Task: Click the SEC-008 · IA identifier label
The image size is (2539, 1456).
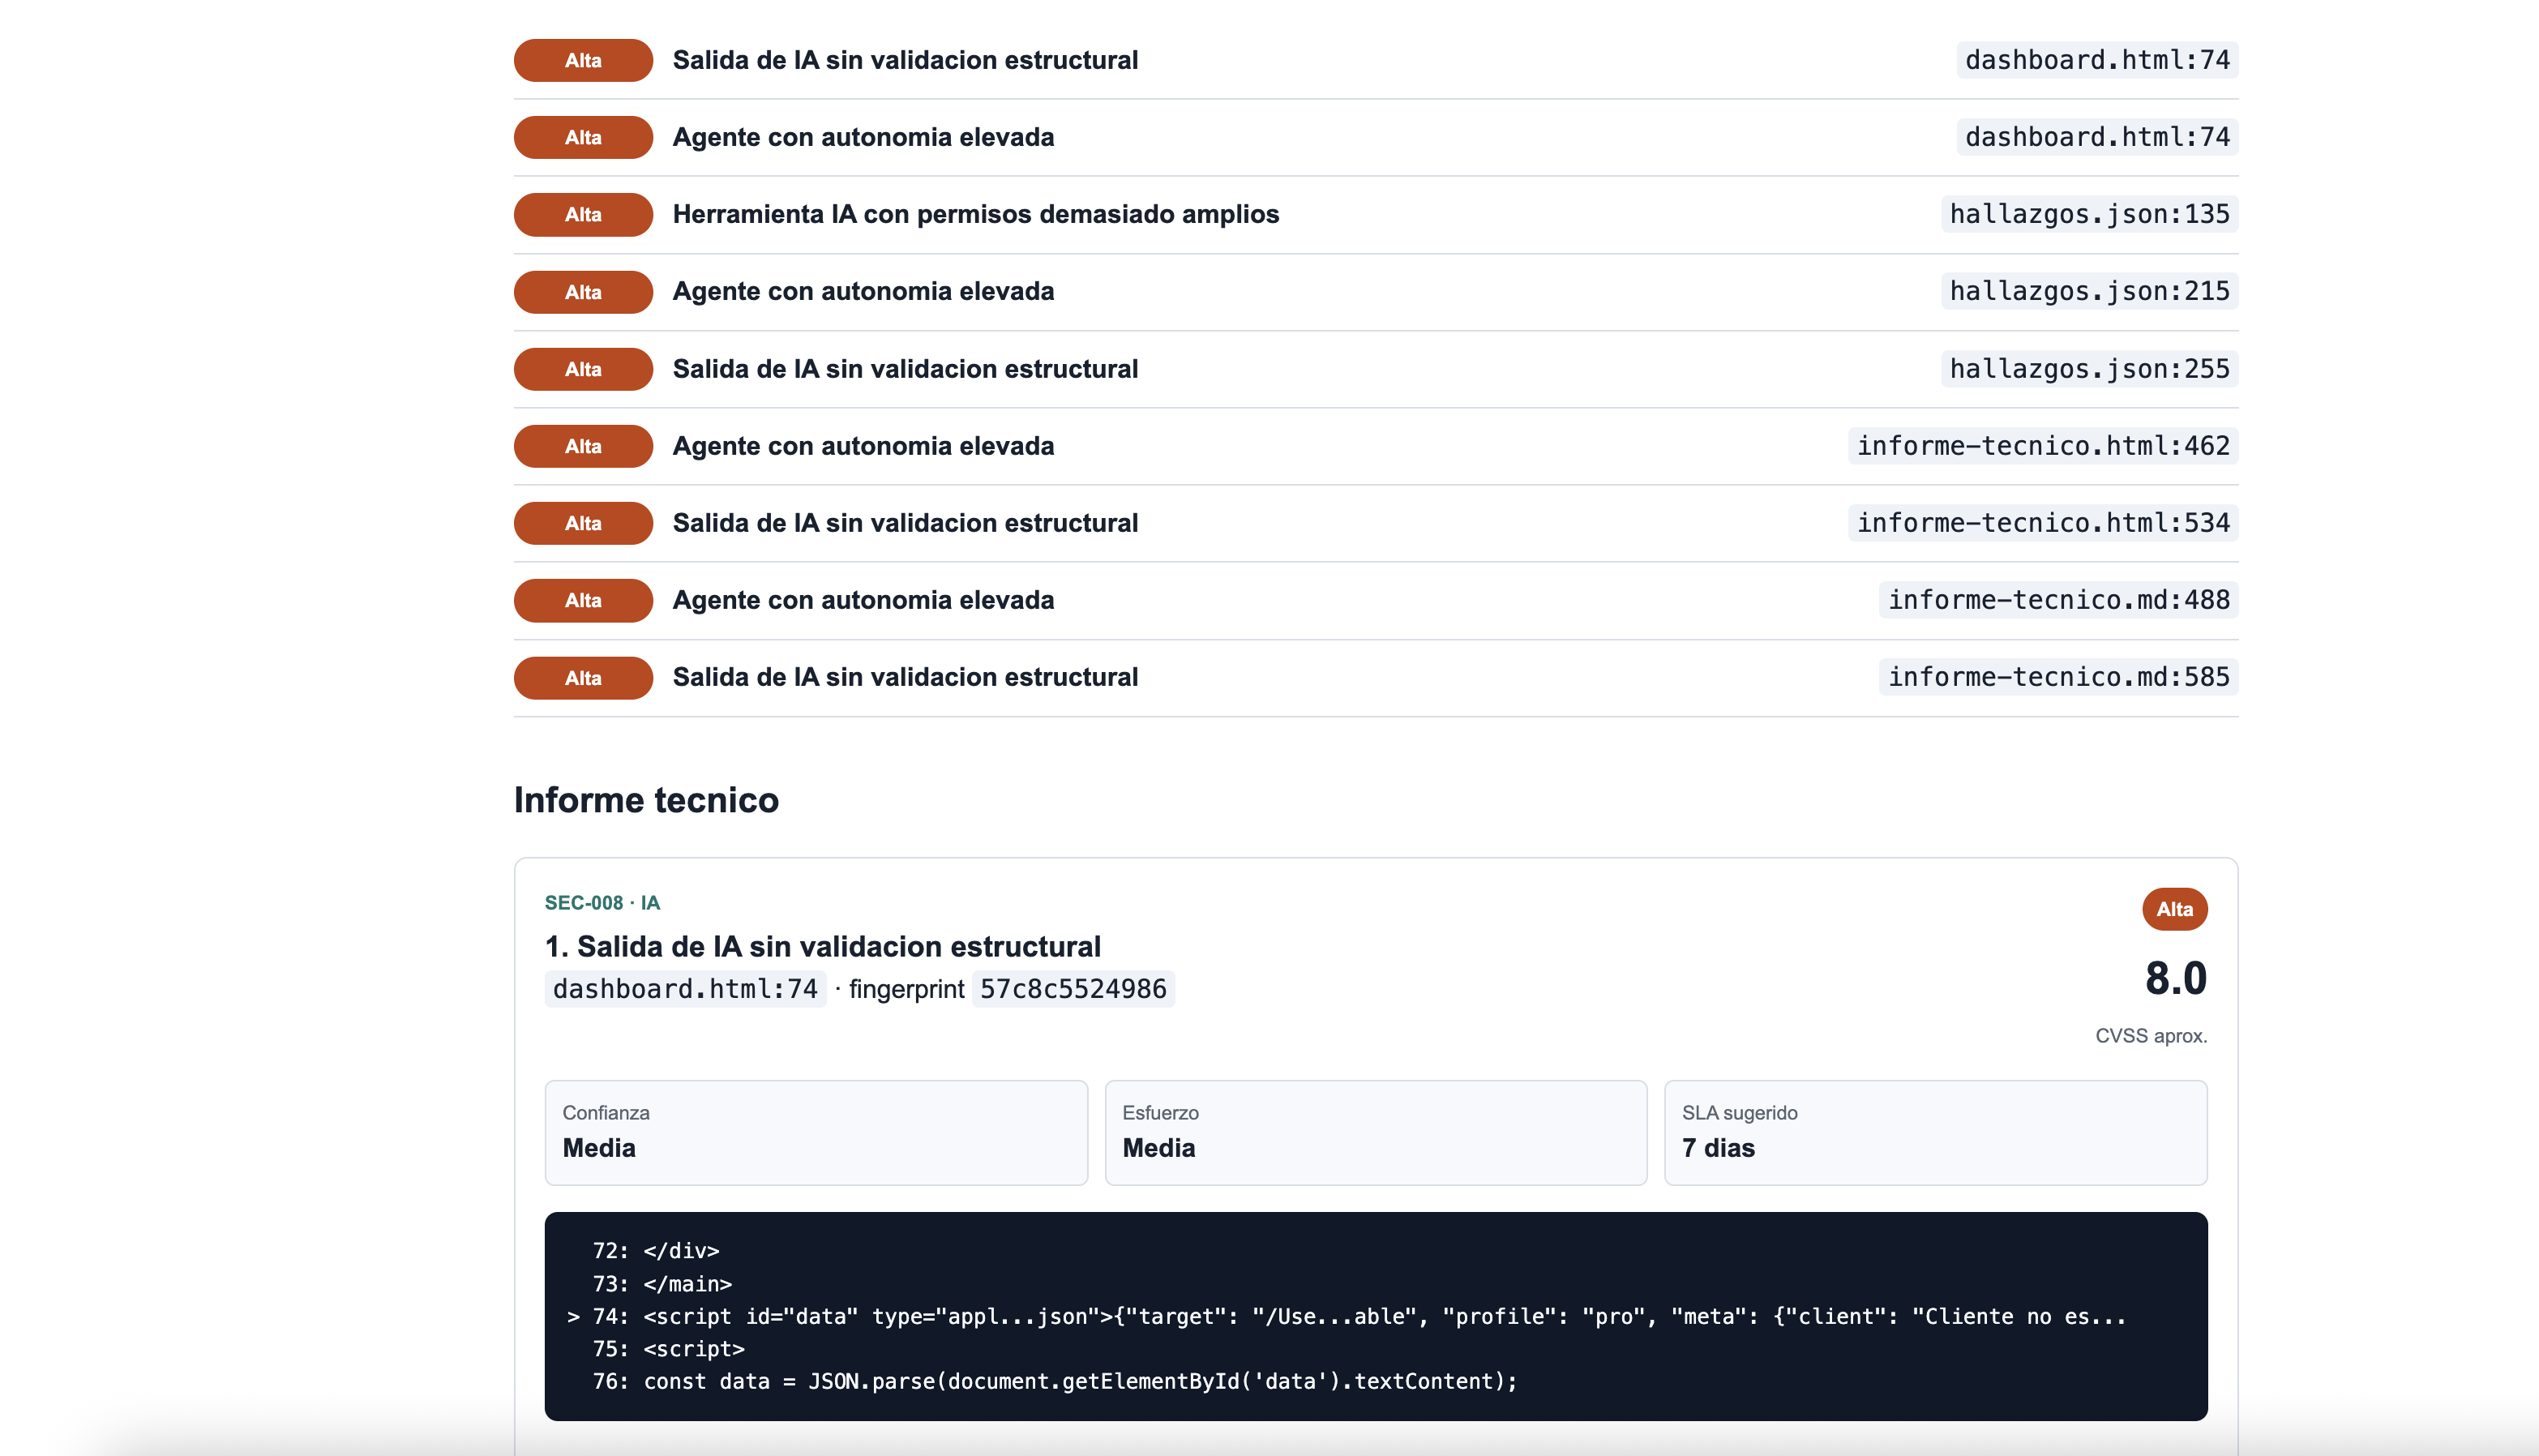Action: 602,903
